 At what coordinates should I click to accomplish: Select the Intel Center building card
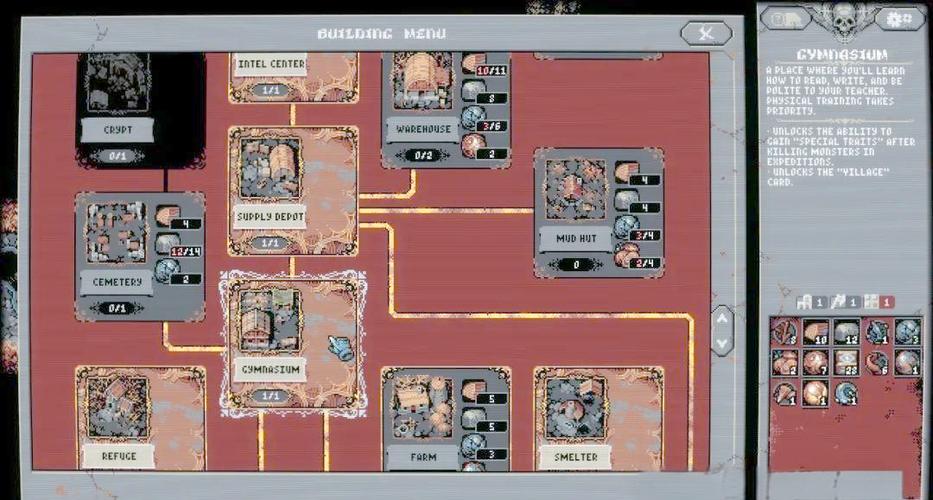[x=293, y=77]
